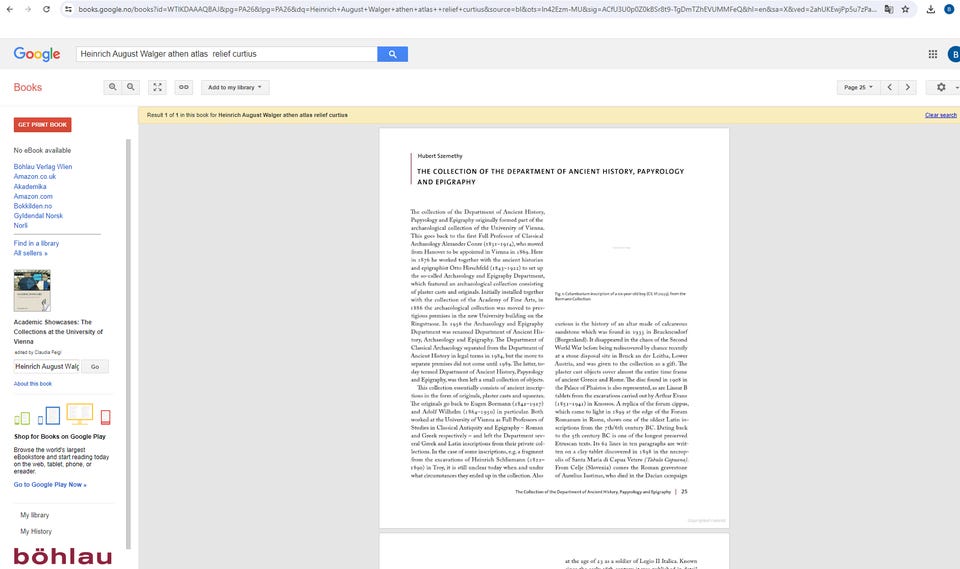
Task: Click Go to Google Play Now link
Action: click(x=50, y=484)
